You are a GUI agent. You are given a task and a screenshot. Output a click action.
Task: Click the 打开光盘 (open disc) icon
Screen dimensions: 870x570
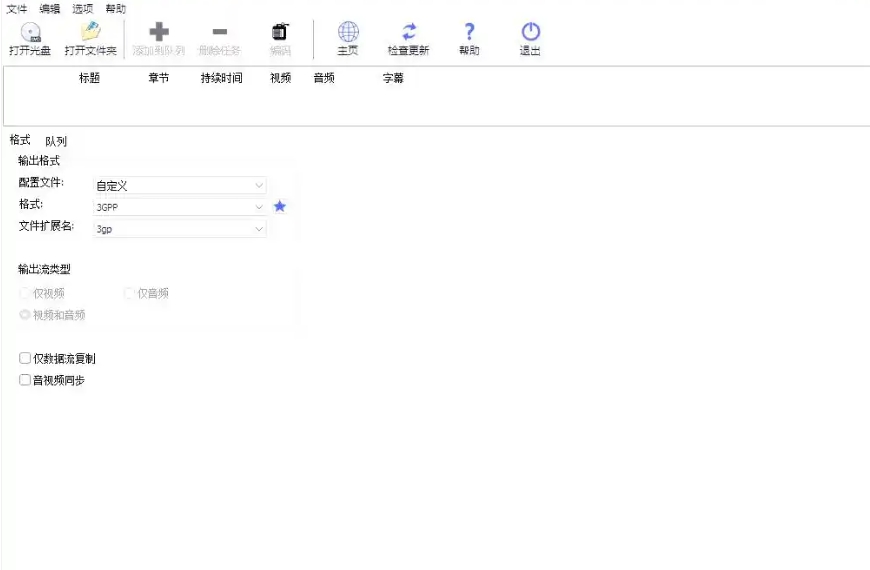30,34
